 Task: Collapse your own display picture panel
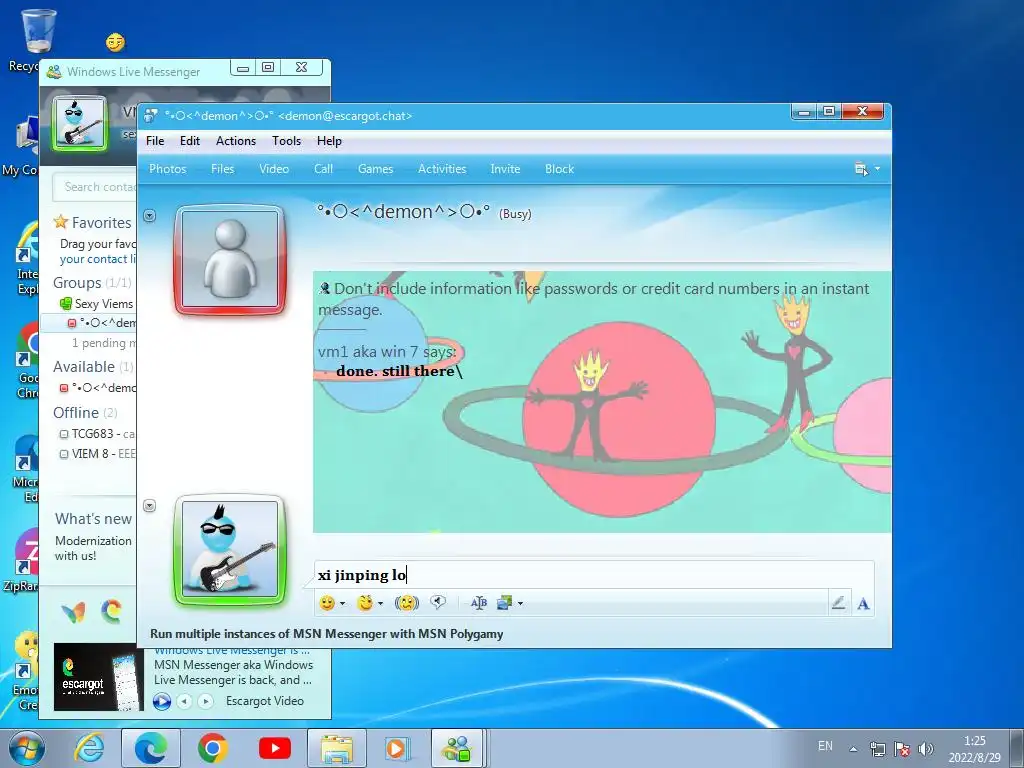150,505
